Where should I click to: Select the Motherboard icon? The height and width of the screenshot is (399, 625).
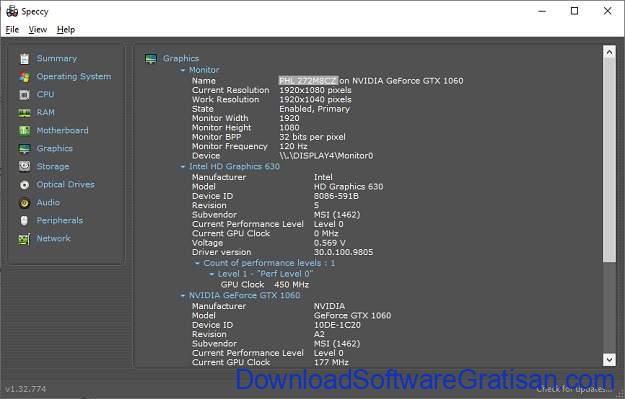click(24, 131)
